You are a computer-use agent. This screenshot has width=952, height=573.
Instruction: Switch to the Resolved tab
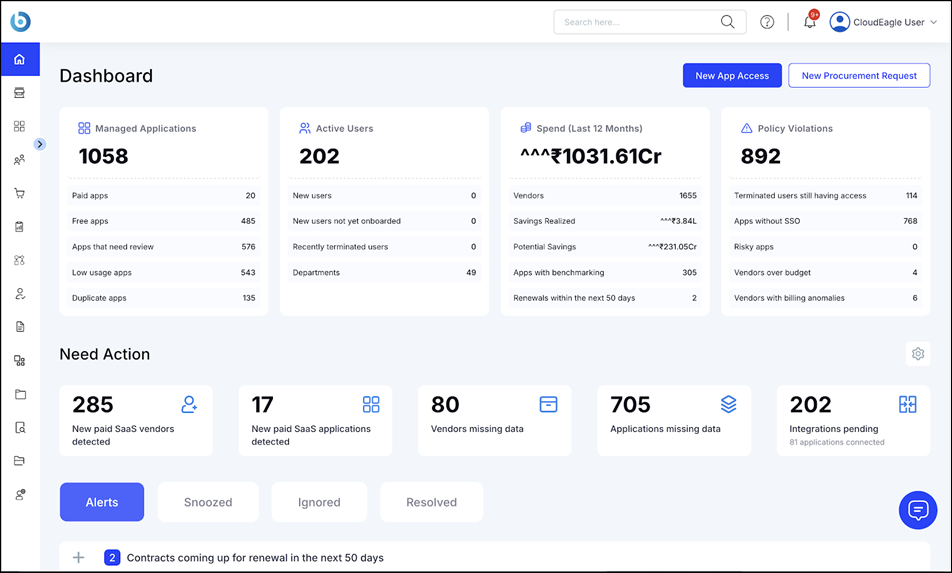point(431,502)
